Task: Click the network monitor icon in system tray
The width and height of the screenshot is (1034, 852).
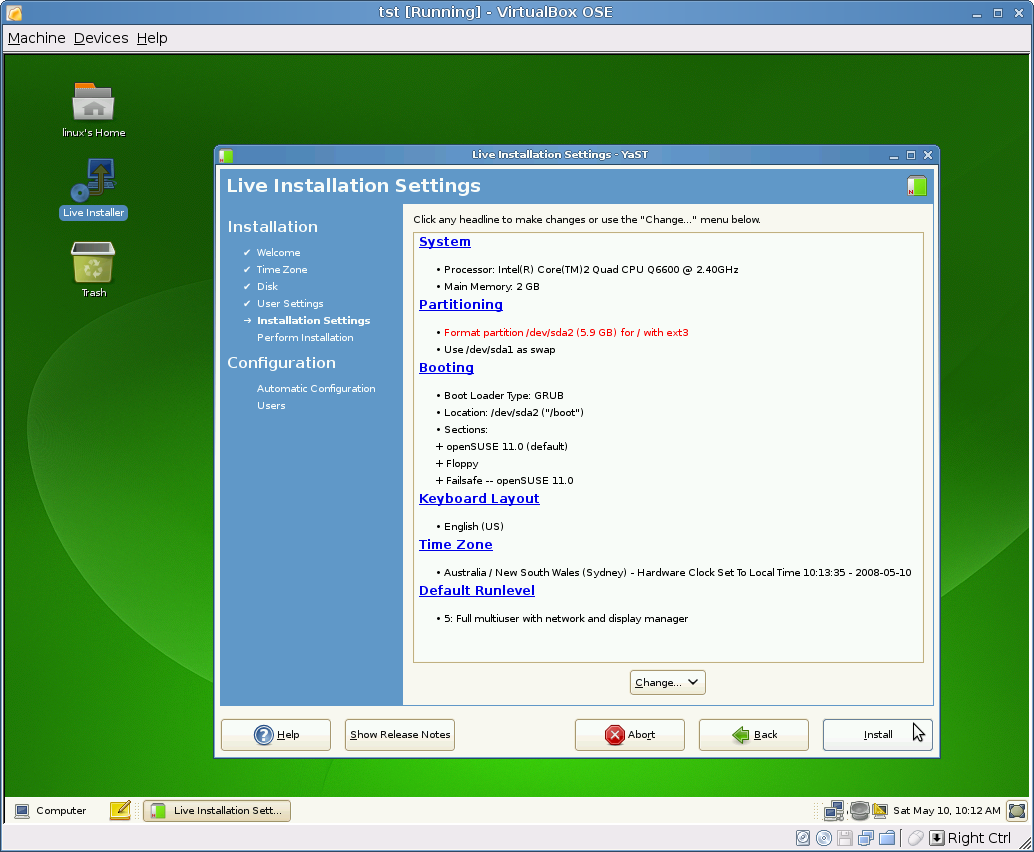Action: pyautogui.click(x=834, y=810)
